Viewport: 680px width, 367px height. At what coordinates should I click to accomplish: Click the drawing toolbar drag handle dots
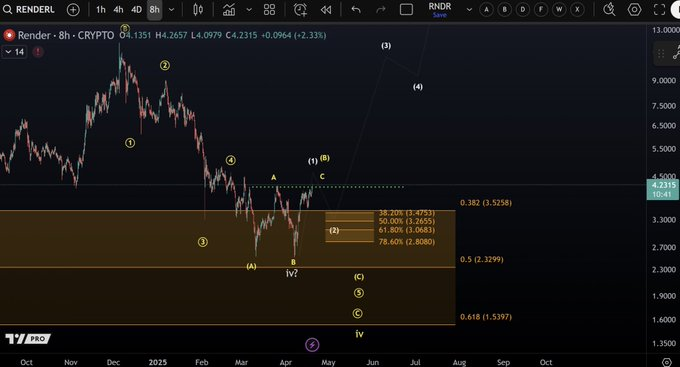[x=660, y=54]
